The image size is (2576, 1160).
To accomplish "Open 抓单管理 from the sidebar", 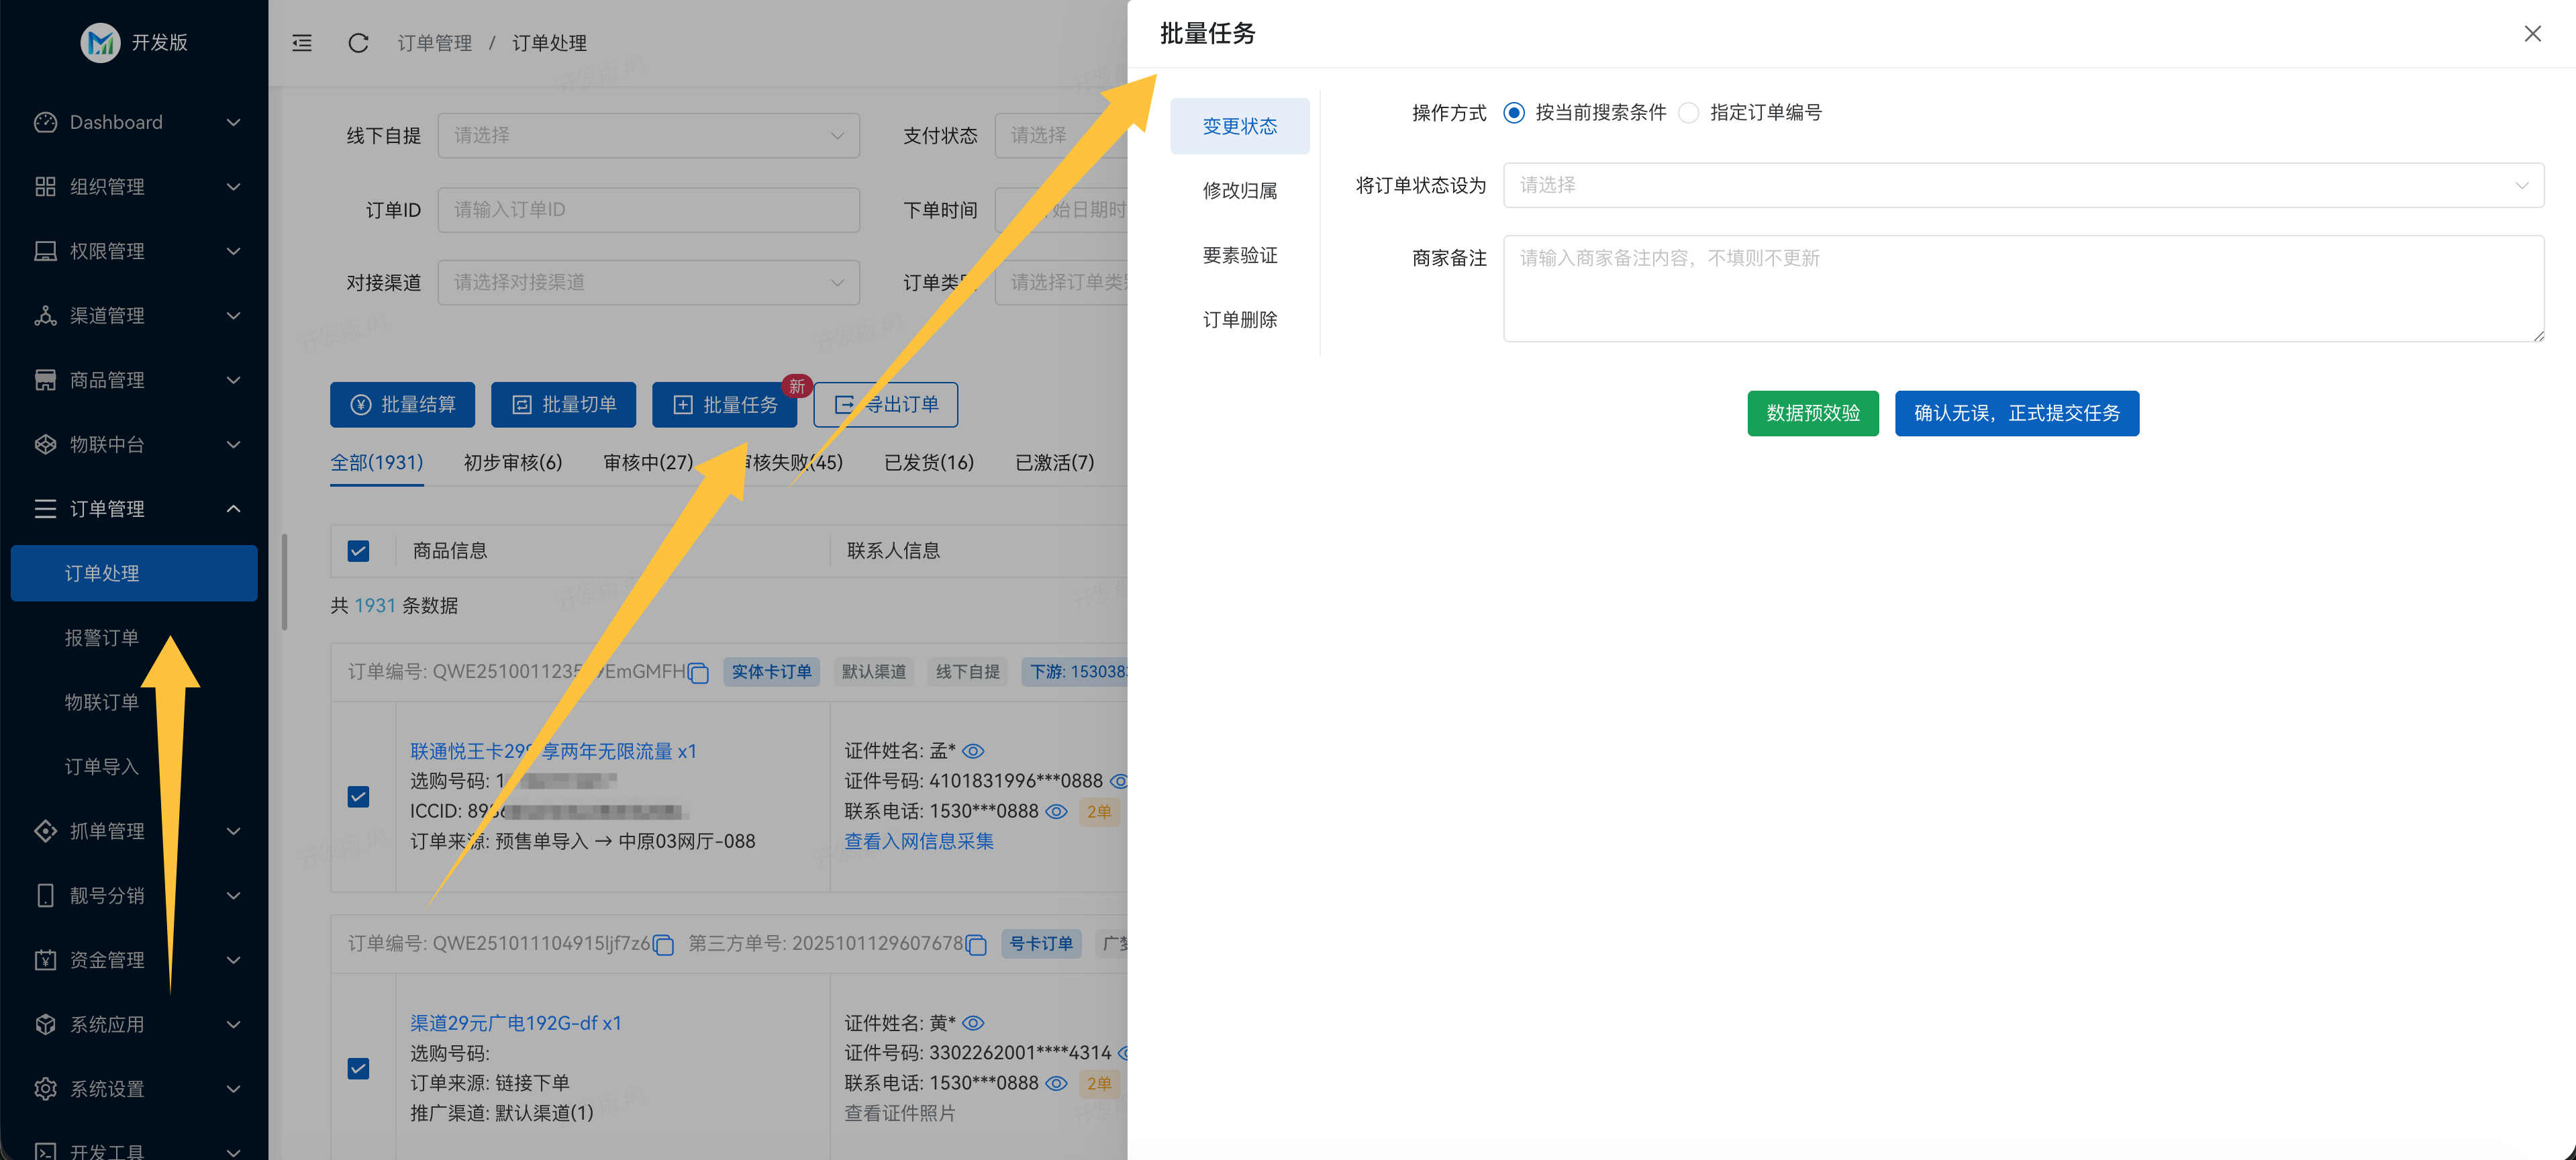I will (45, 830).
